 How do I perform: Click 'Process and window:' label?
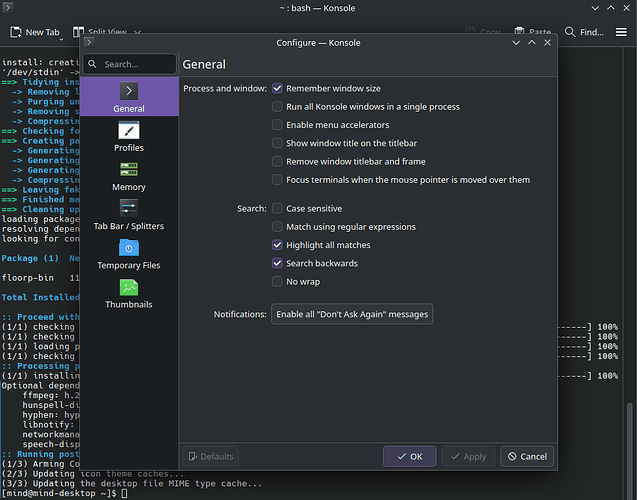[x=225, y=88]
